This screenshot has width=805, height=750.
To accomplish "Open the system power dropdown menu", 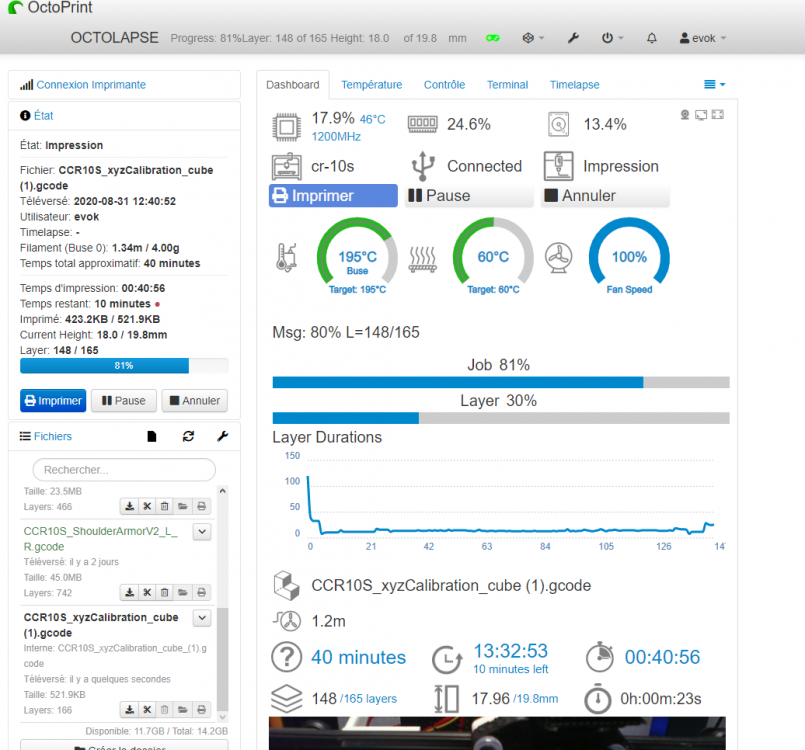I will pos(612,38).
